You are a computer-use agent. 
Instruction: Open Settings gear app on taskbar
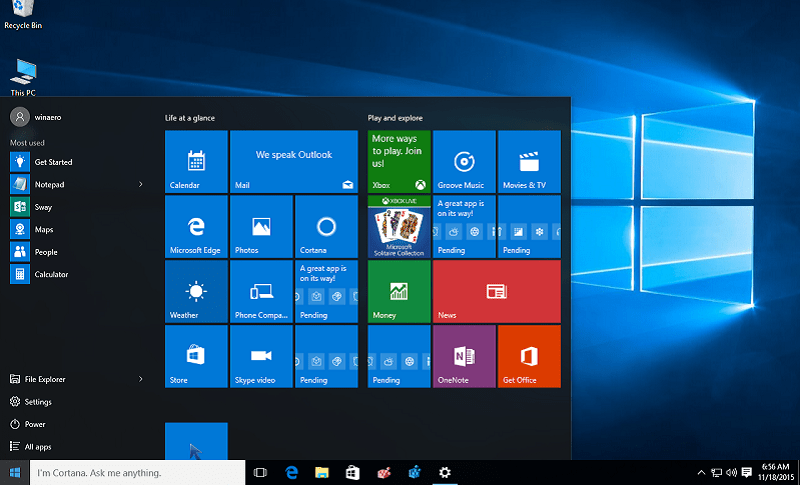[x=445, y=473]
